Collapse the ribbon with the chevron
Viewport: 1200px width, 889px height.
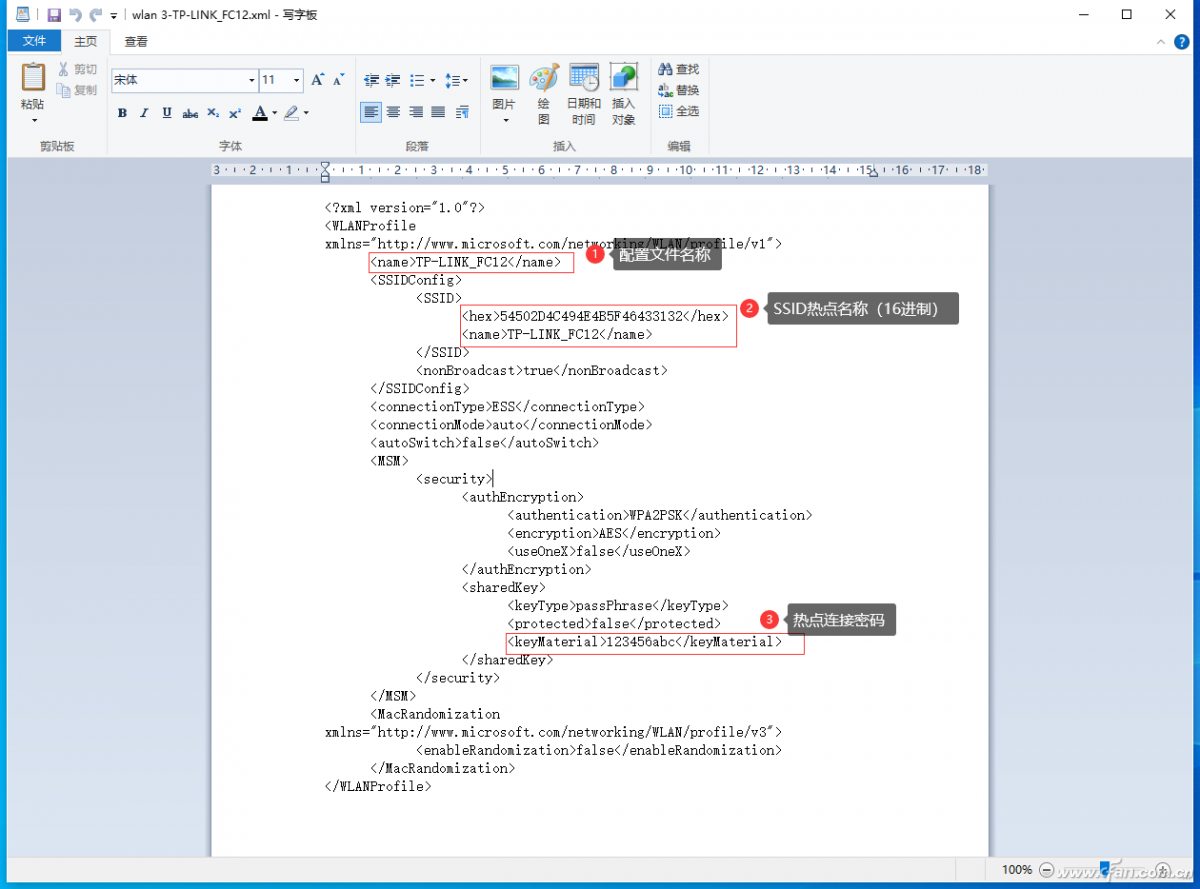coord(1160,41)
